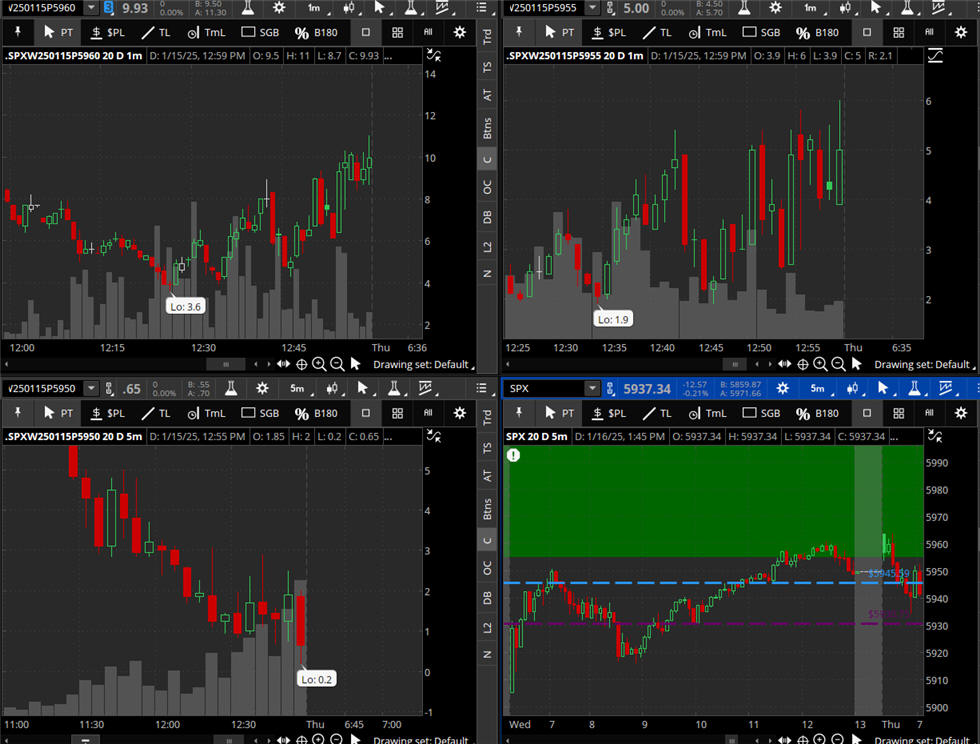The width and height of the screenshot is (980, 744).
Task: Toggle fit-study icon beside P5950 chart info bar
Action: pyautogui.click(x=434, y=436)
